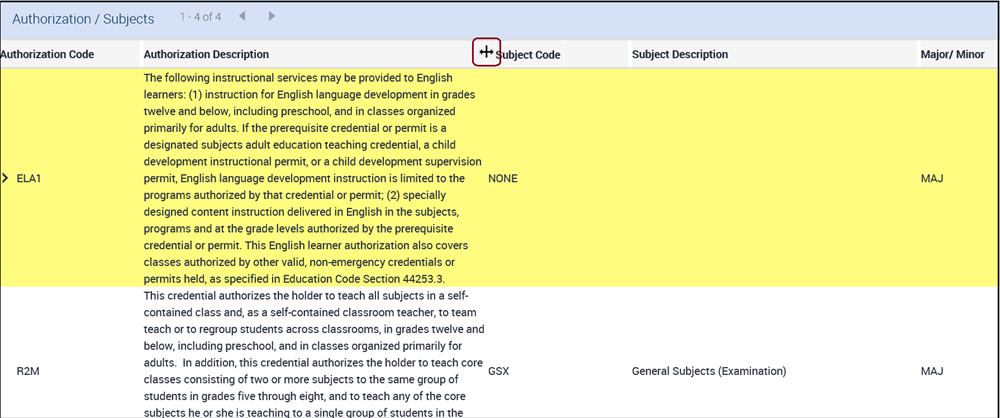1000x418 pixels.
Task: Click the 1 - 4 of 4 record counter
Action: pyautogui.click(x=202, y=18)
